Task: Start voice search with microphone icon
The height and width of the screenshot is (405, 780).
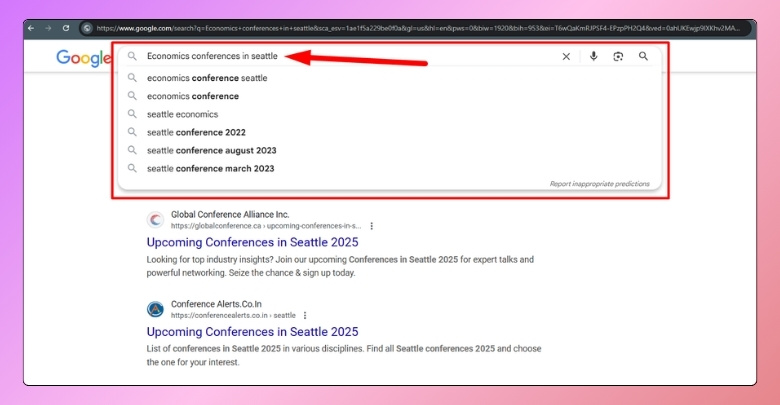Action: coord(593,56)
